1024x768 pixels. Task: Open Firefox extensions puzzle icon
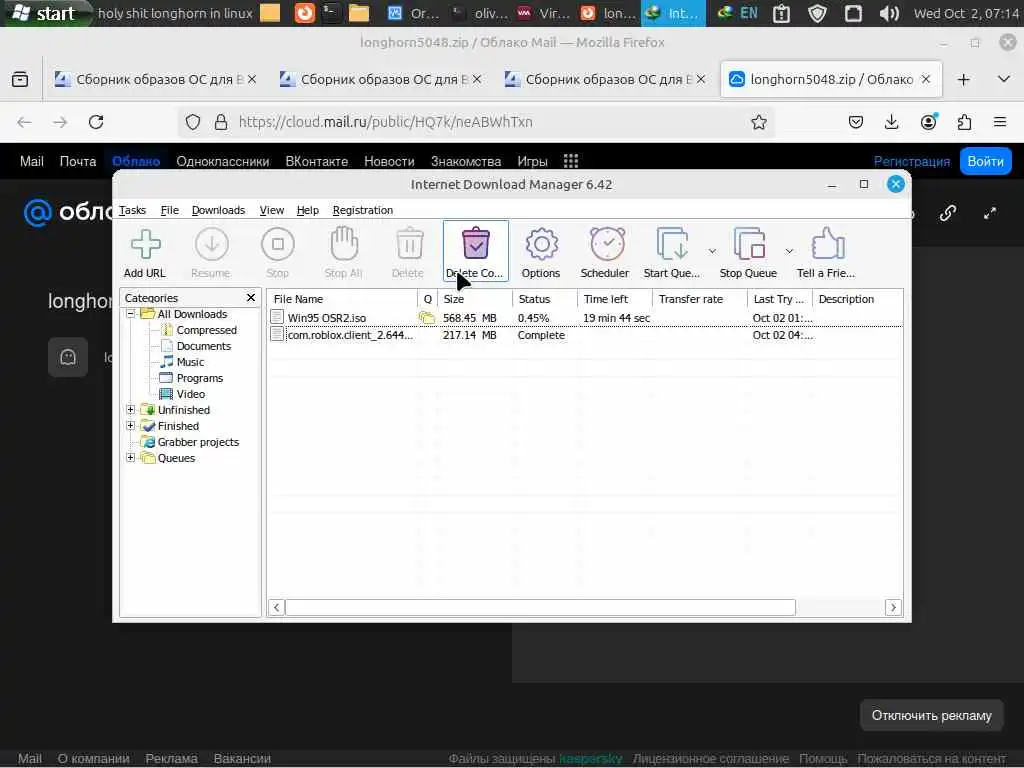click(x=965, y=122)
